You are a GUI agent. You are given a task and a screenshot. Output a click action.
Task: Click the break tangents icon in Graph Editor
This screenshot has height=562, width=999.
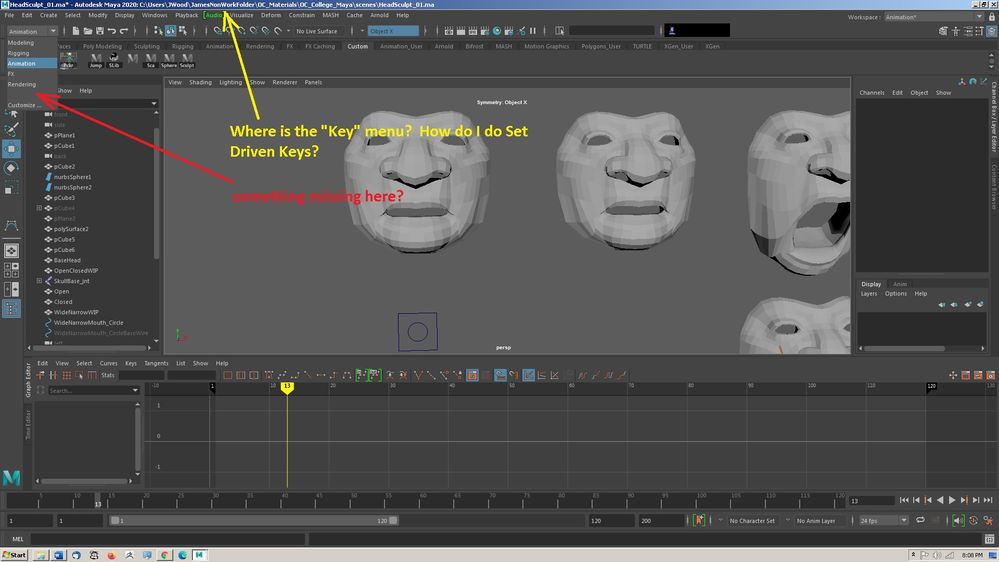pyautogui.click(x=418, y=375)
